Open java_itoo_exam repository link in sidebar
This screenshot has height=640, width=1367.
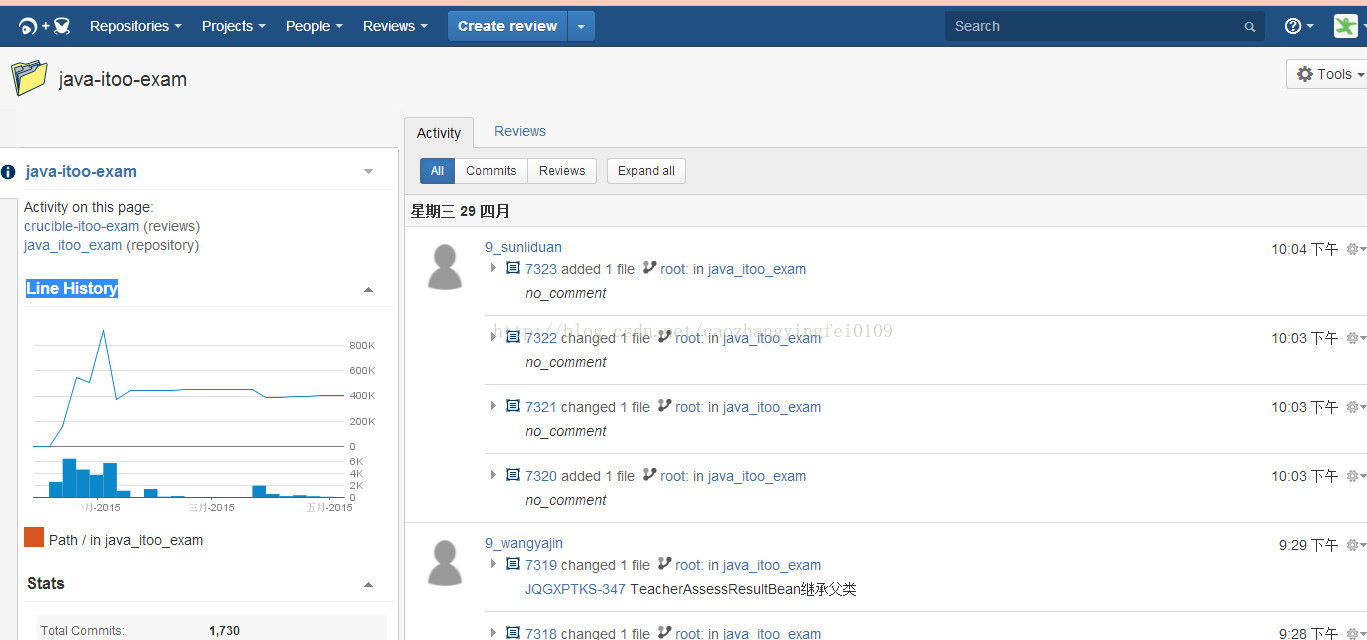pos(73,245)
